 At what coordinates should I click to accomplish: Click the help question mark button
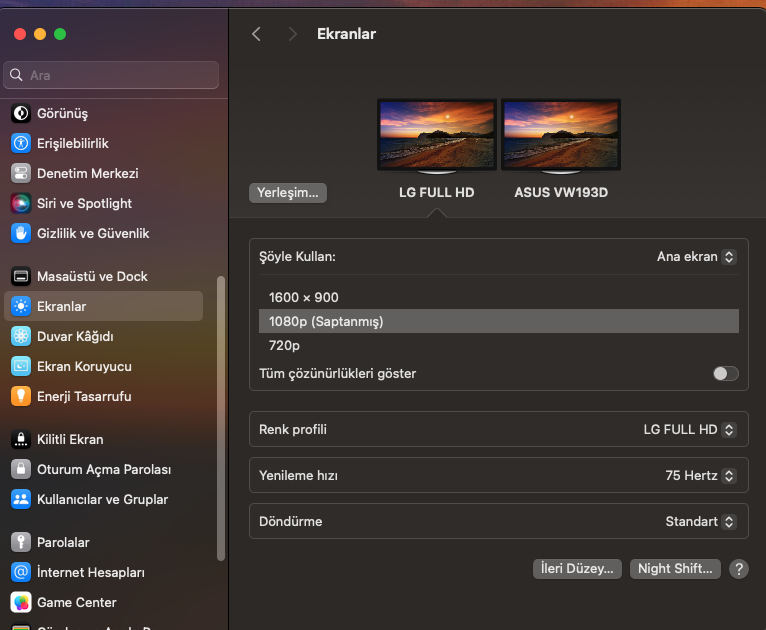[x=739, y=569]
